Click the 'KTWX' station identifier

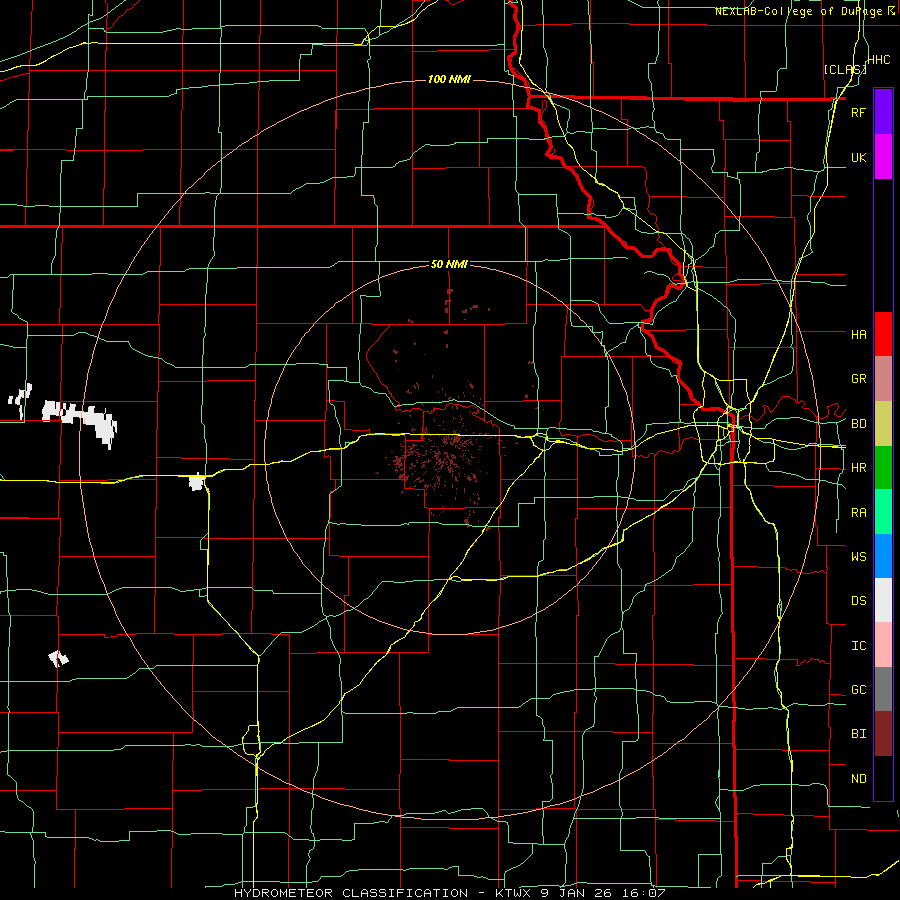tap(513, 893)
